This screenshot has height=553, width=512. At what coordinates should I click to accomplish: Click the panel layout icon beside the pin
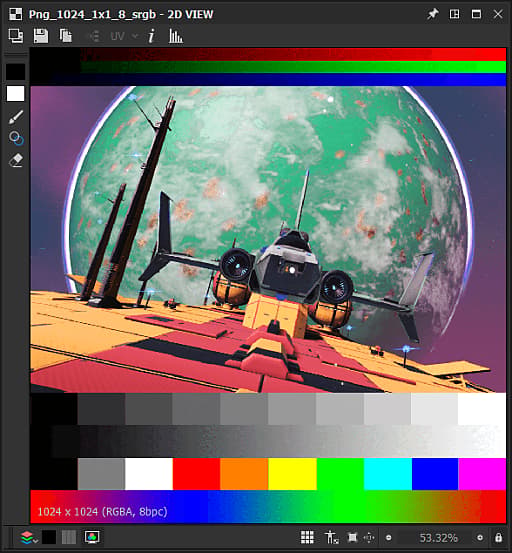(455, 14)
